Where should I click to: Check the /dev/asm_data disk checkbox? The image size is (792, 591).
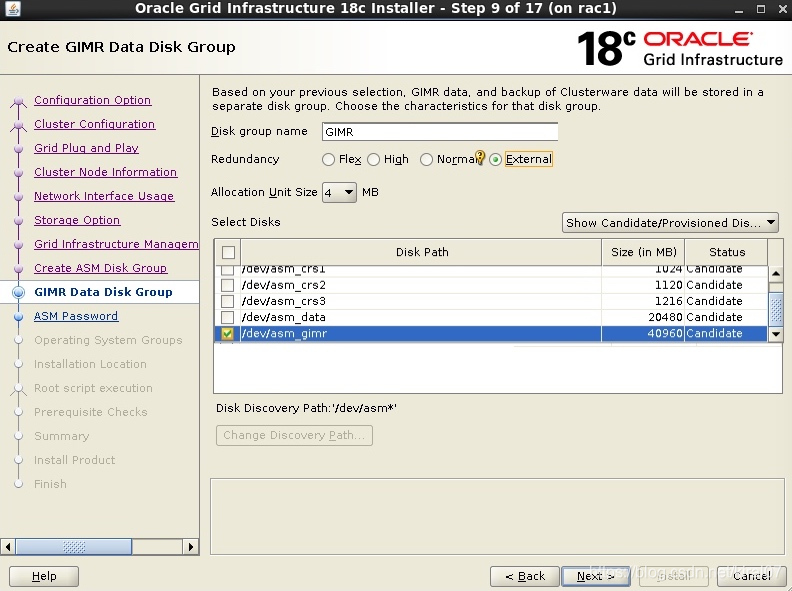tap(227, 317)
